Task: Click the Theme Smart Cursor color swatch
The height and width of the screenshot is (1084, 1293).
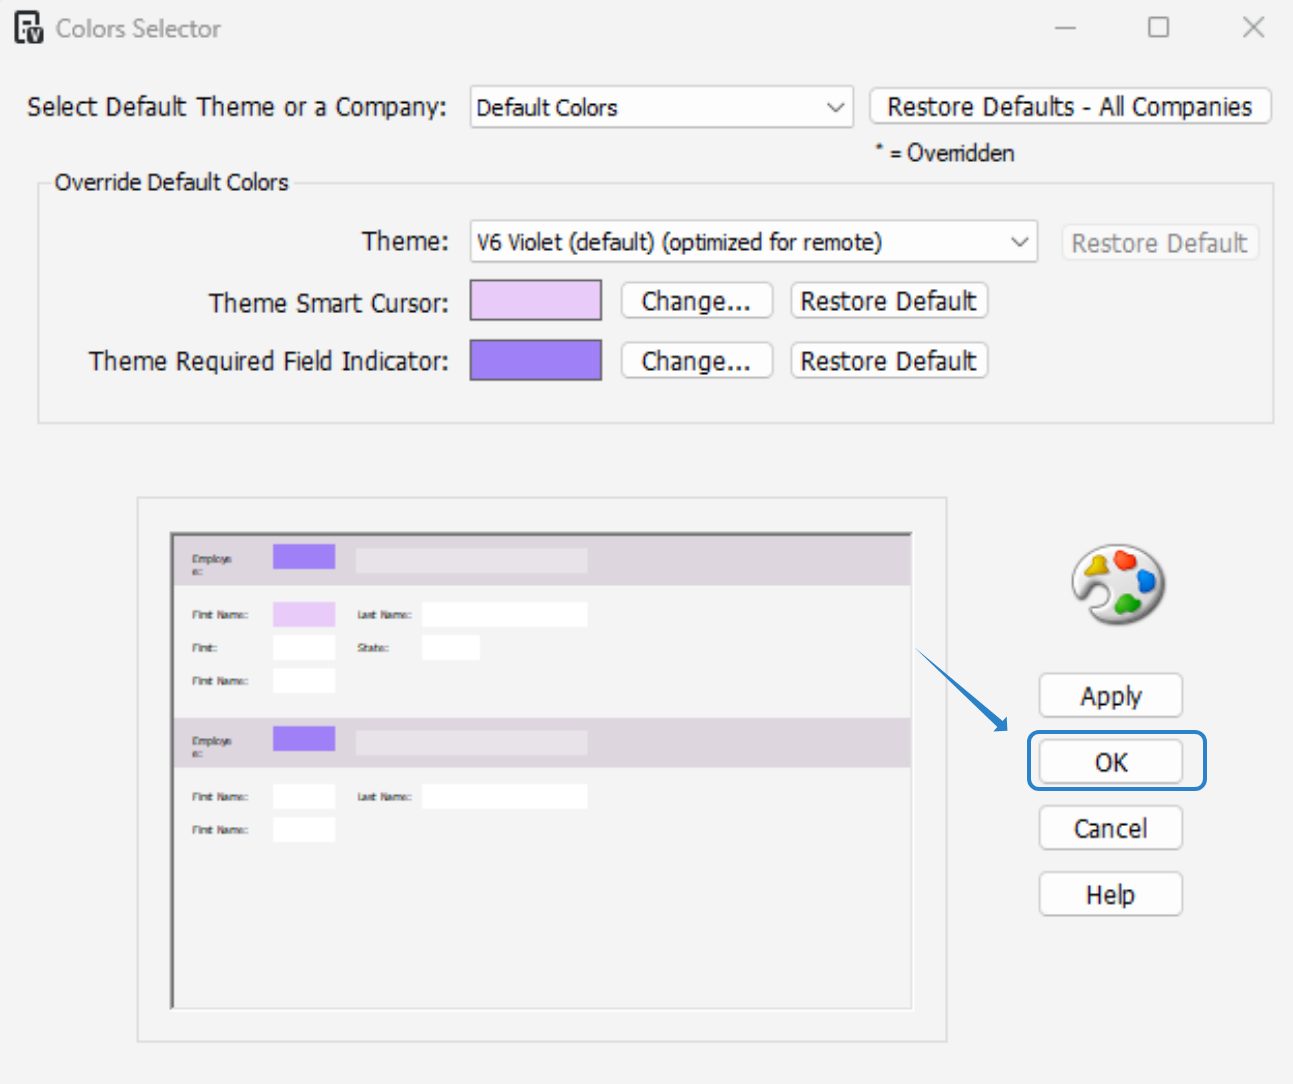Action: (x=536, y=300)
